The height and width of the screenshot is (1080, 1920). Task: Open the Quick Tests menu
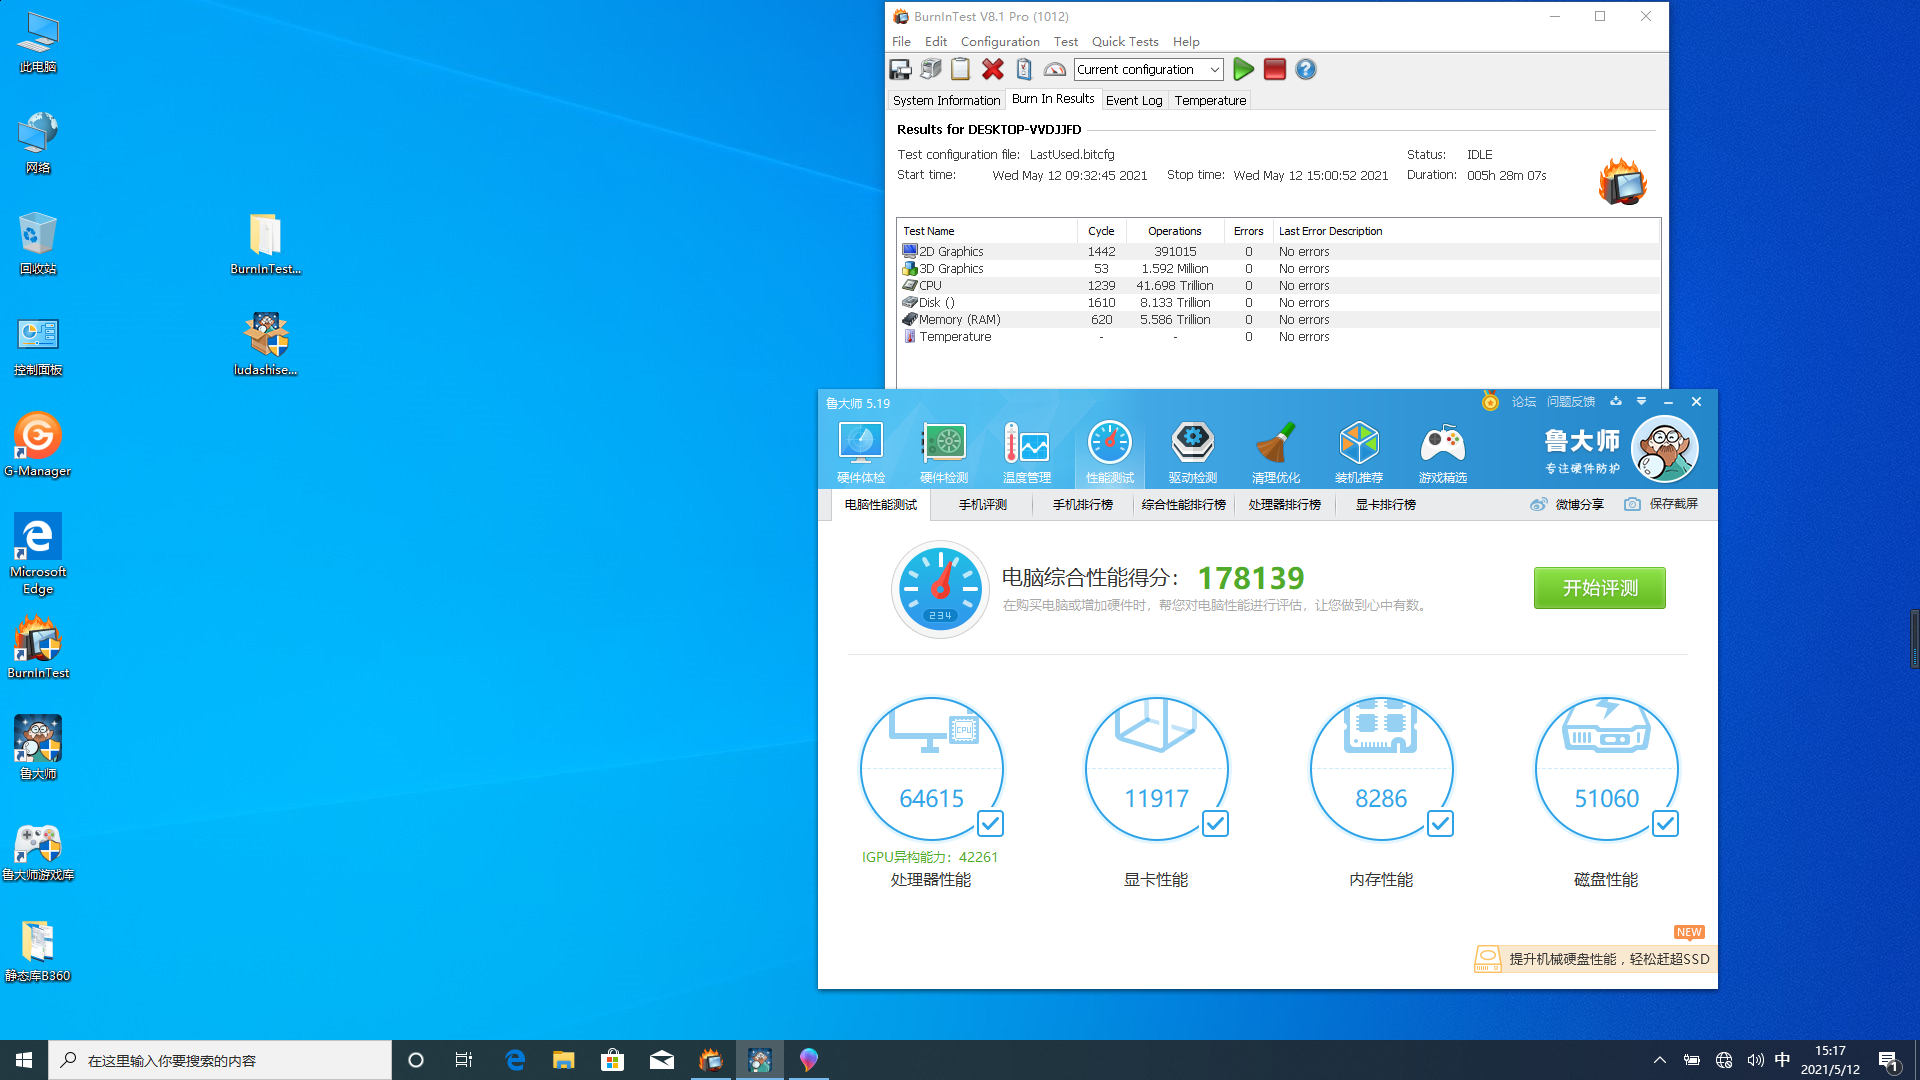click(1124, 41)
